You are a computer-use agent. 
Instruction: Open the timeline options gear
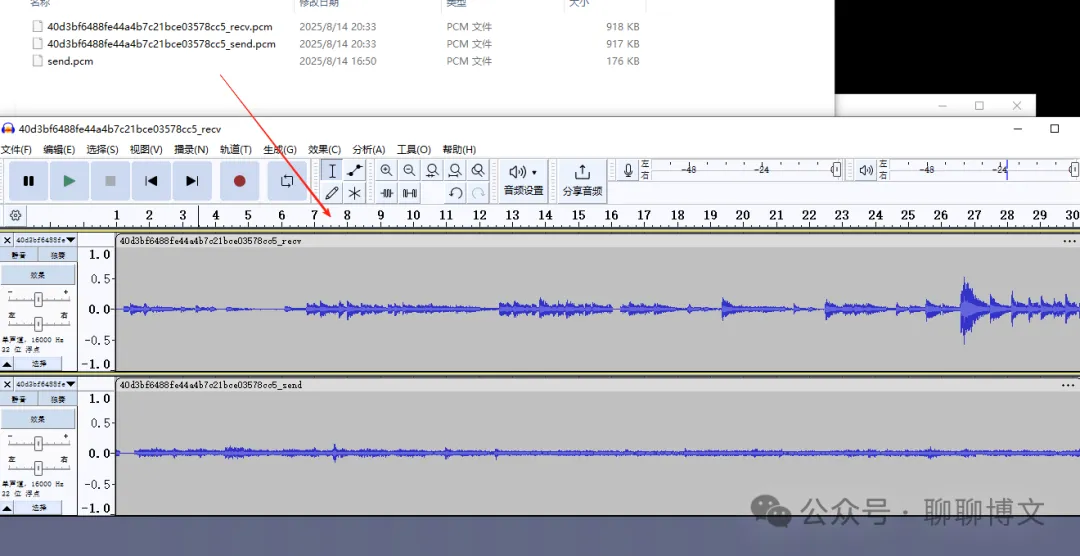point(15,215)
